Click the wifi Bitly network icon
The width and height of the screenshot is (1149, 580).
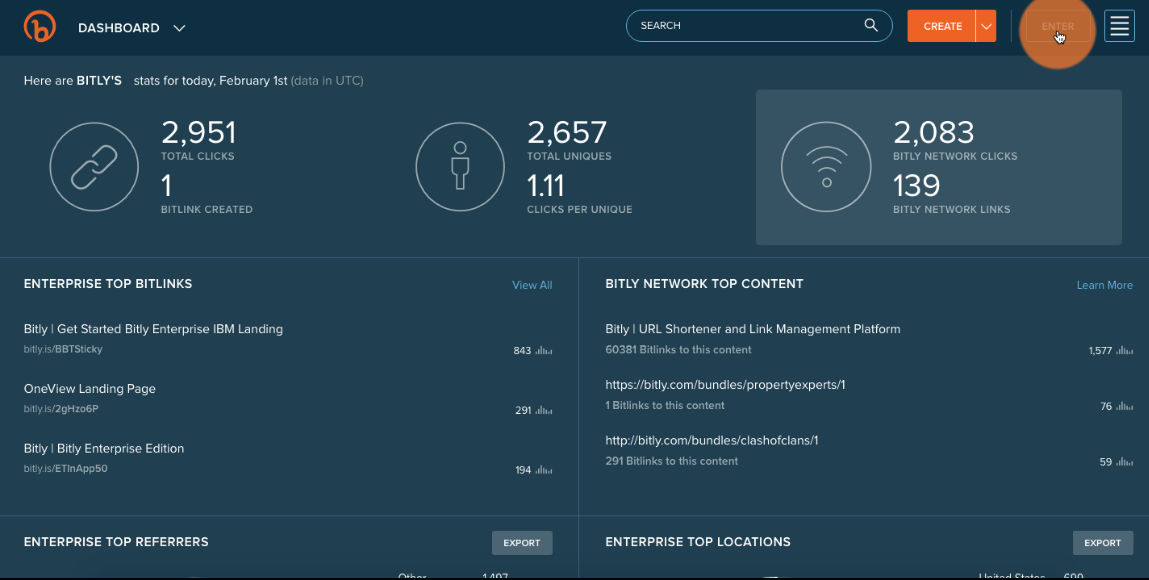point(826,167)
